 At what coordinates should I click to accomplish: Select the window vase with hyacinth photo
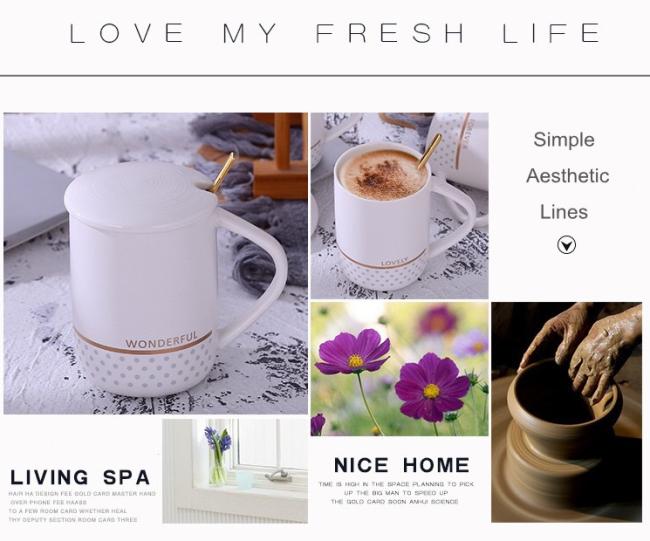(x=235, y=471)
